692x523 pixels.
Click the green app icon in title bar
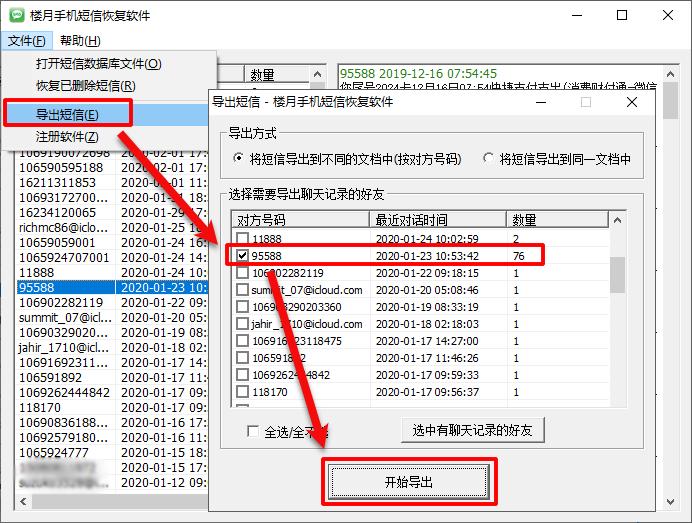tap(17, 15)
